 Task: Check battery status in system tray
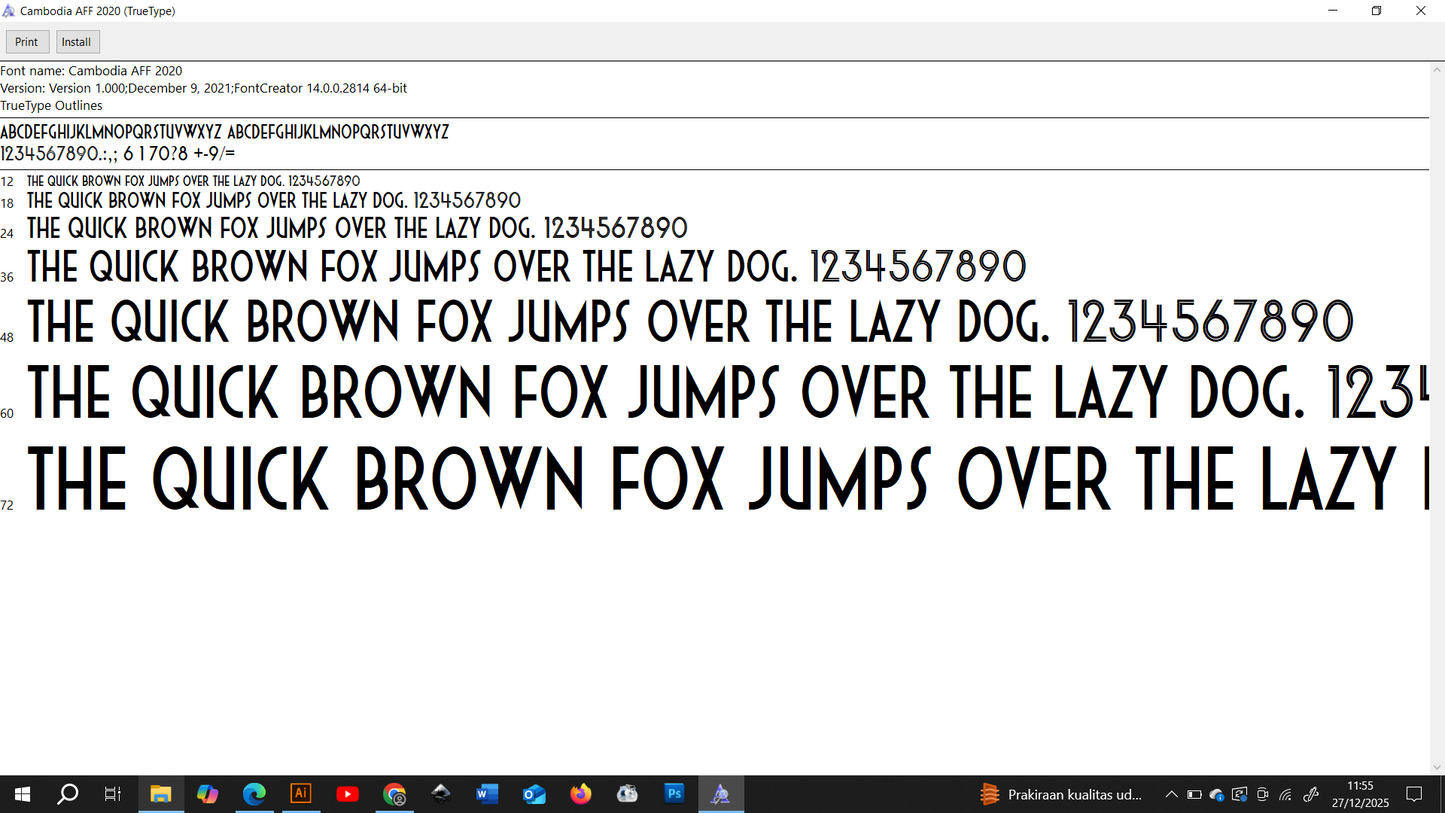tap(1194, 794)
